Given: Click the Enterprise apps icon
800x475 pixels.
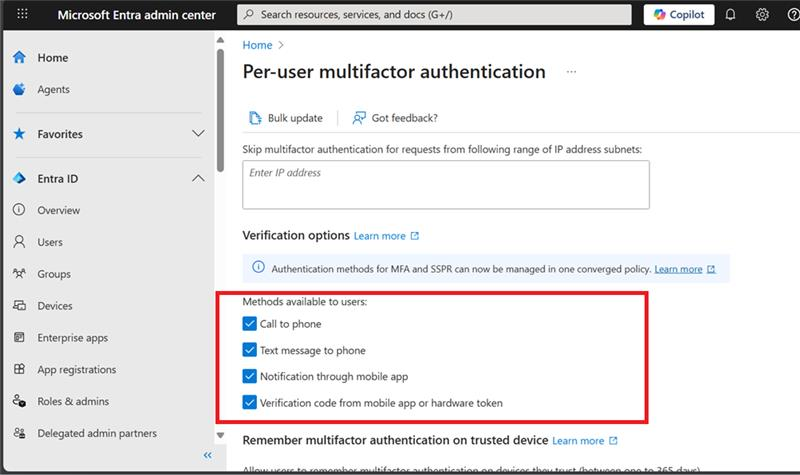Looking at the screenshot, I should 19,337.
